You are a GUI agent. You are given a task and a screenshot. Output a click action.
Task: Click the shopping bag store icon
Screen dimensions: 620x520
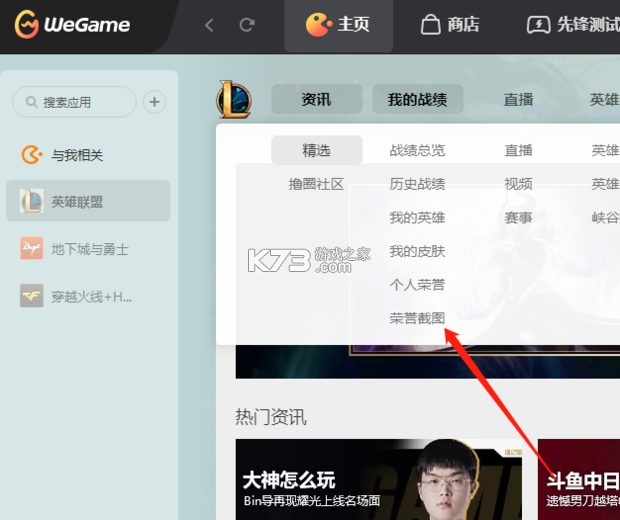[431, 25]
